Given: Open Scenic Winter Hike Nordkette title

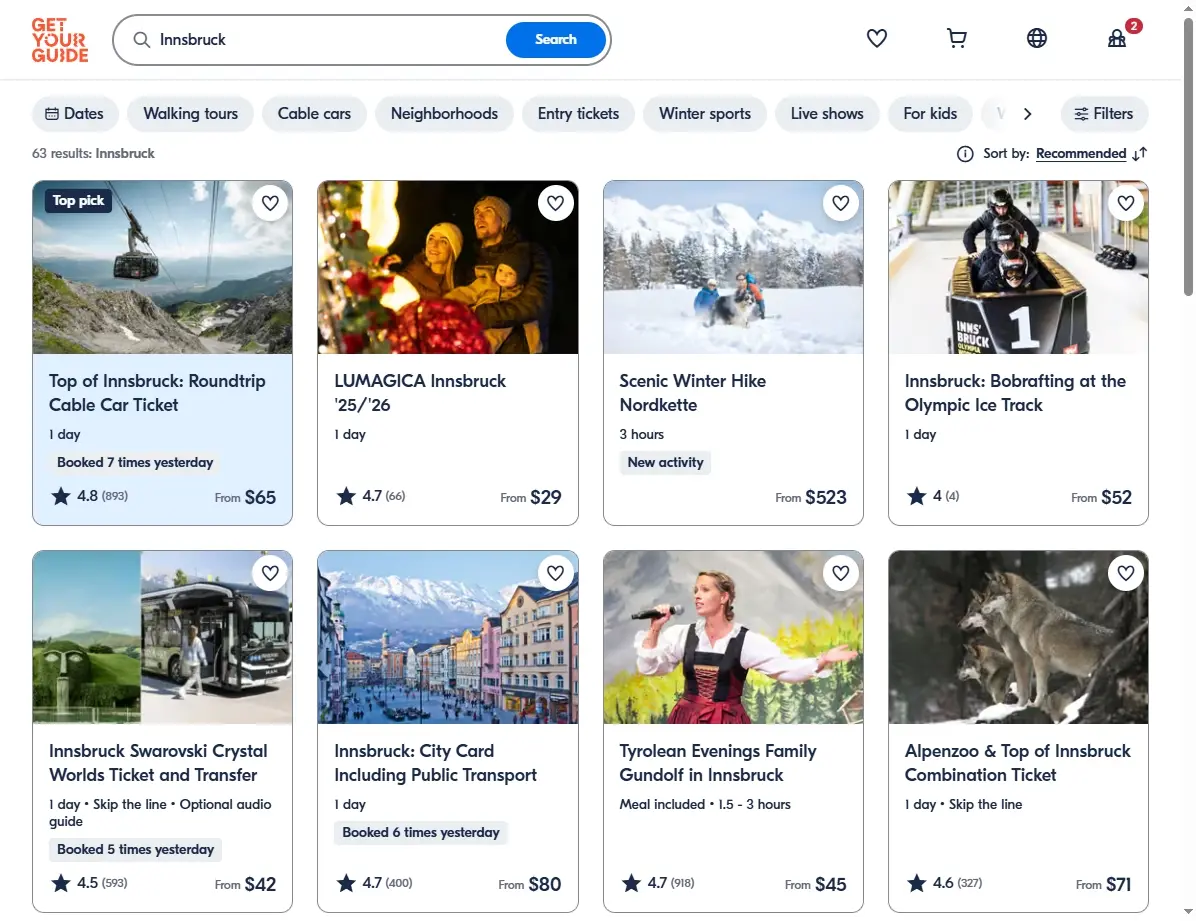Looking at the screenshot, I should pyautogui.click(x=693, y=393).
